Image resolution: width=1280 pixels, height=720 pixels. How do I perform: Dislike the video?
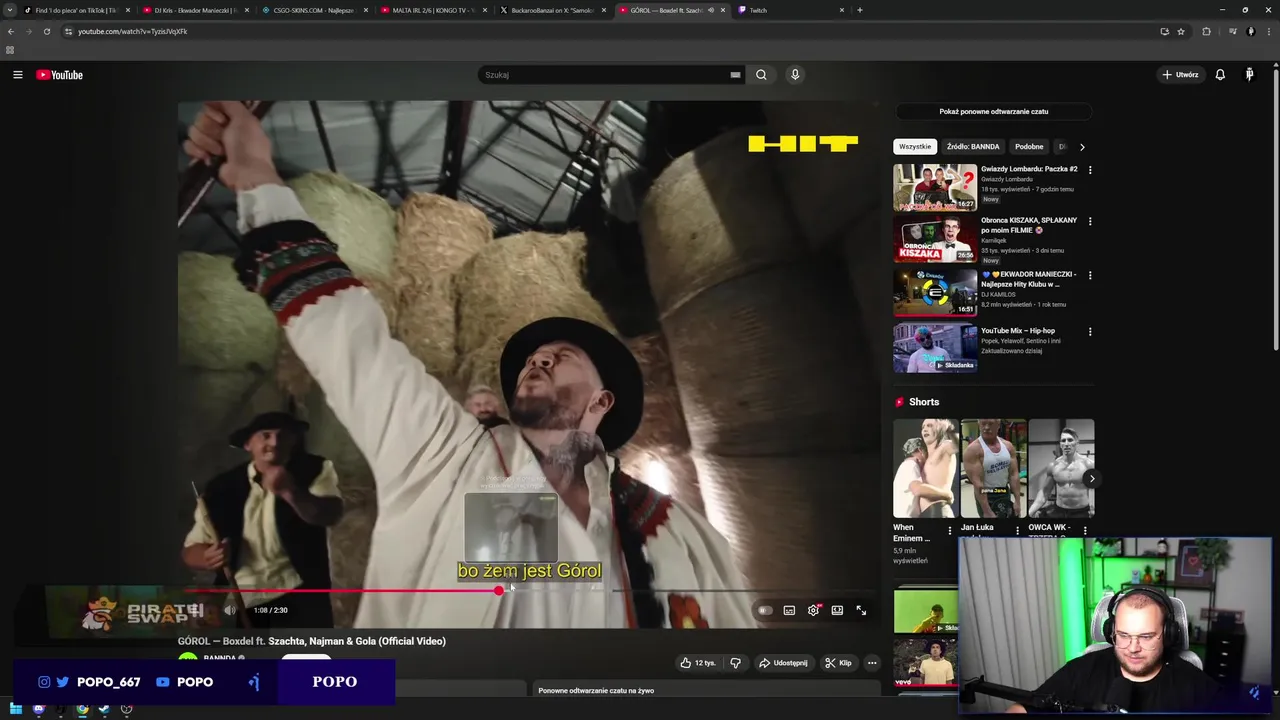pos(735,663)
